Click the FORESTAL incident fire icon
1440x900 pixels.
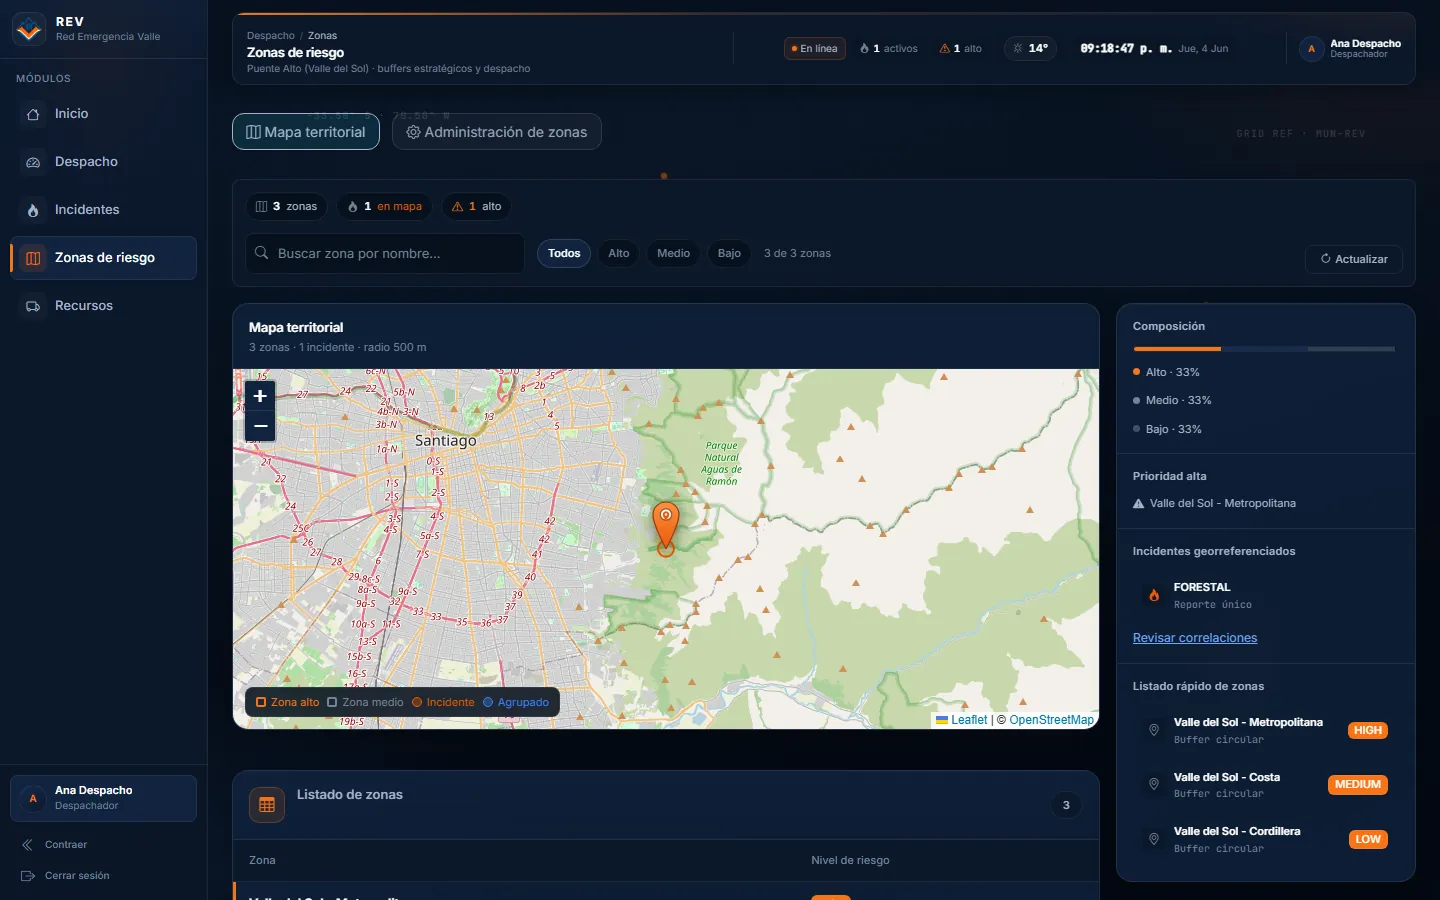tap(1154, 595)
